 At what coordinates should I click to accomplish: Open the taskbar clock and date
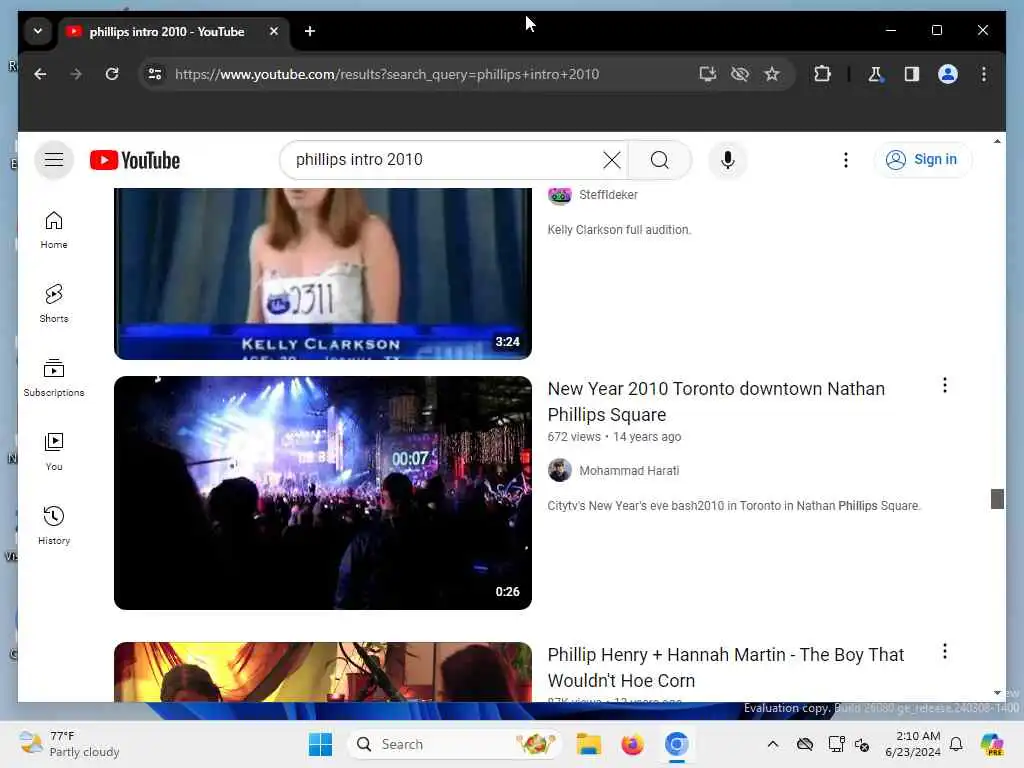tap(913, 744)
